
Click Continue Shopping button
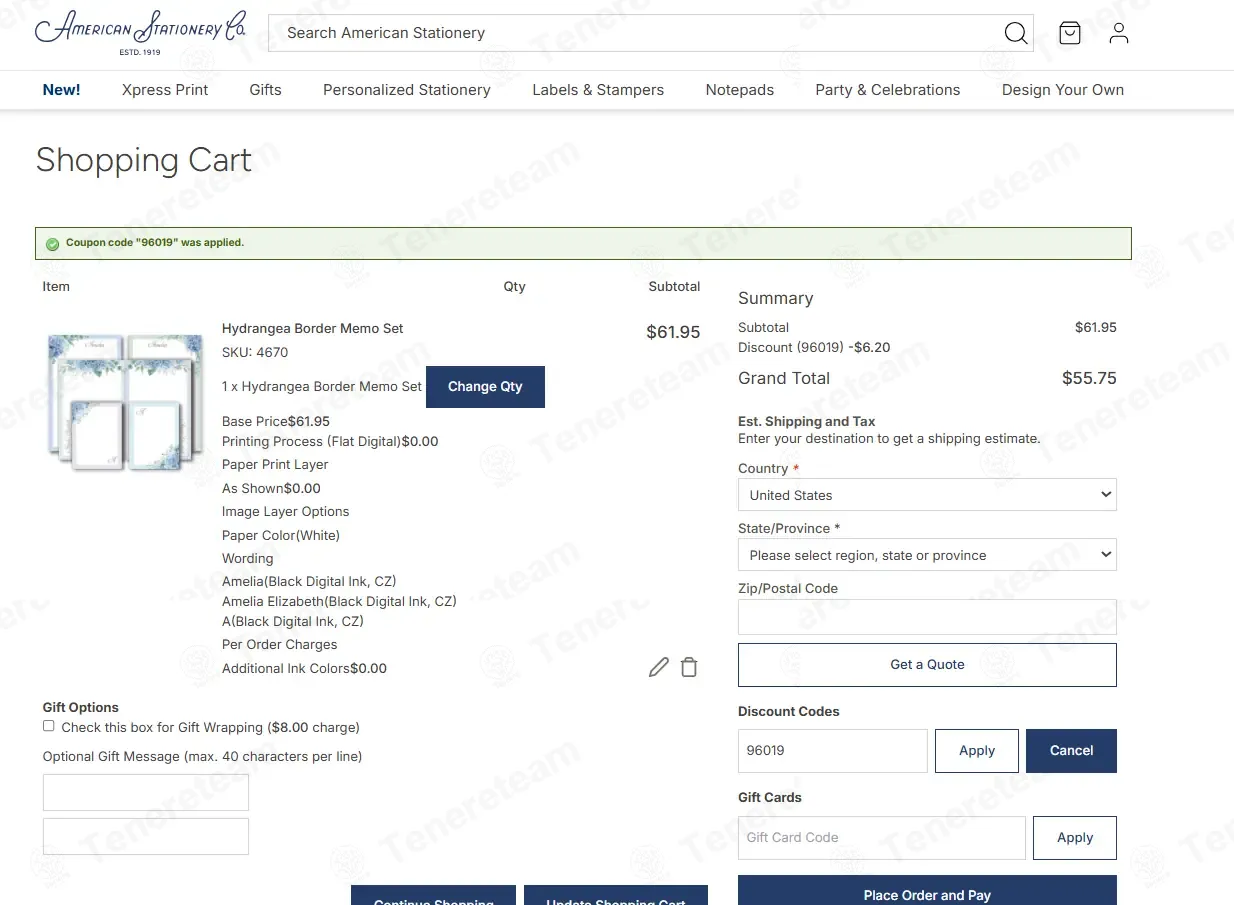point(433,895)
